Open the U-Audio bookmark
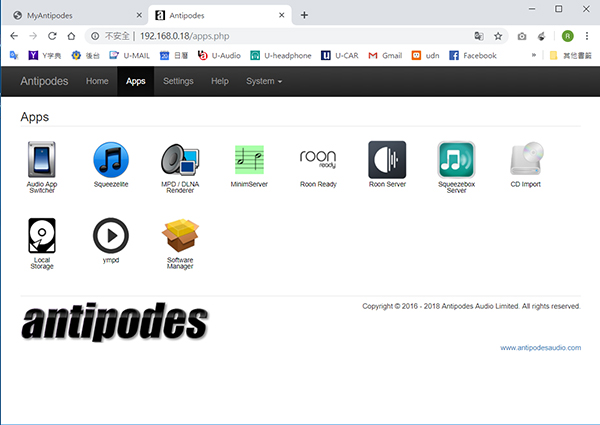 click(219, 55)
